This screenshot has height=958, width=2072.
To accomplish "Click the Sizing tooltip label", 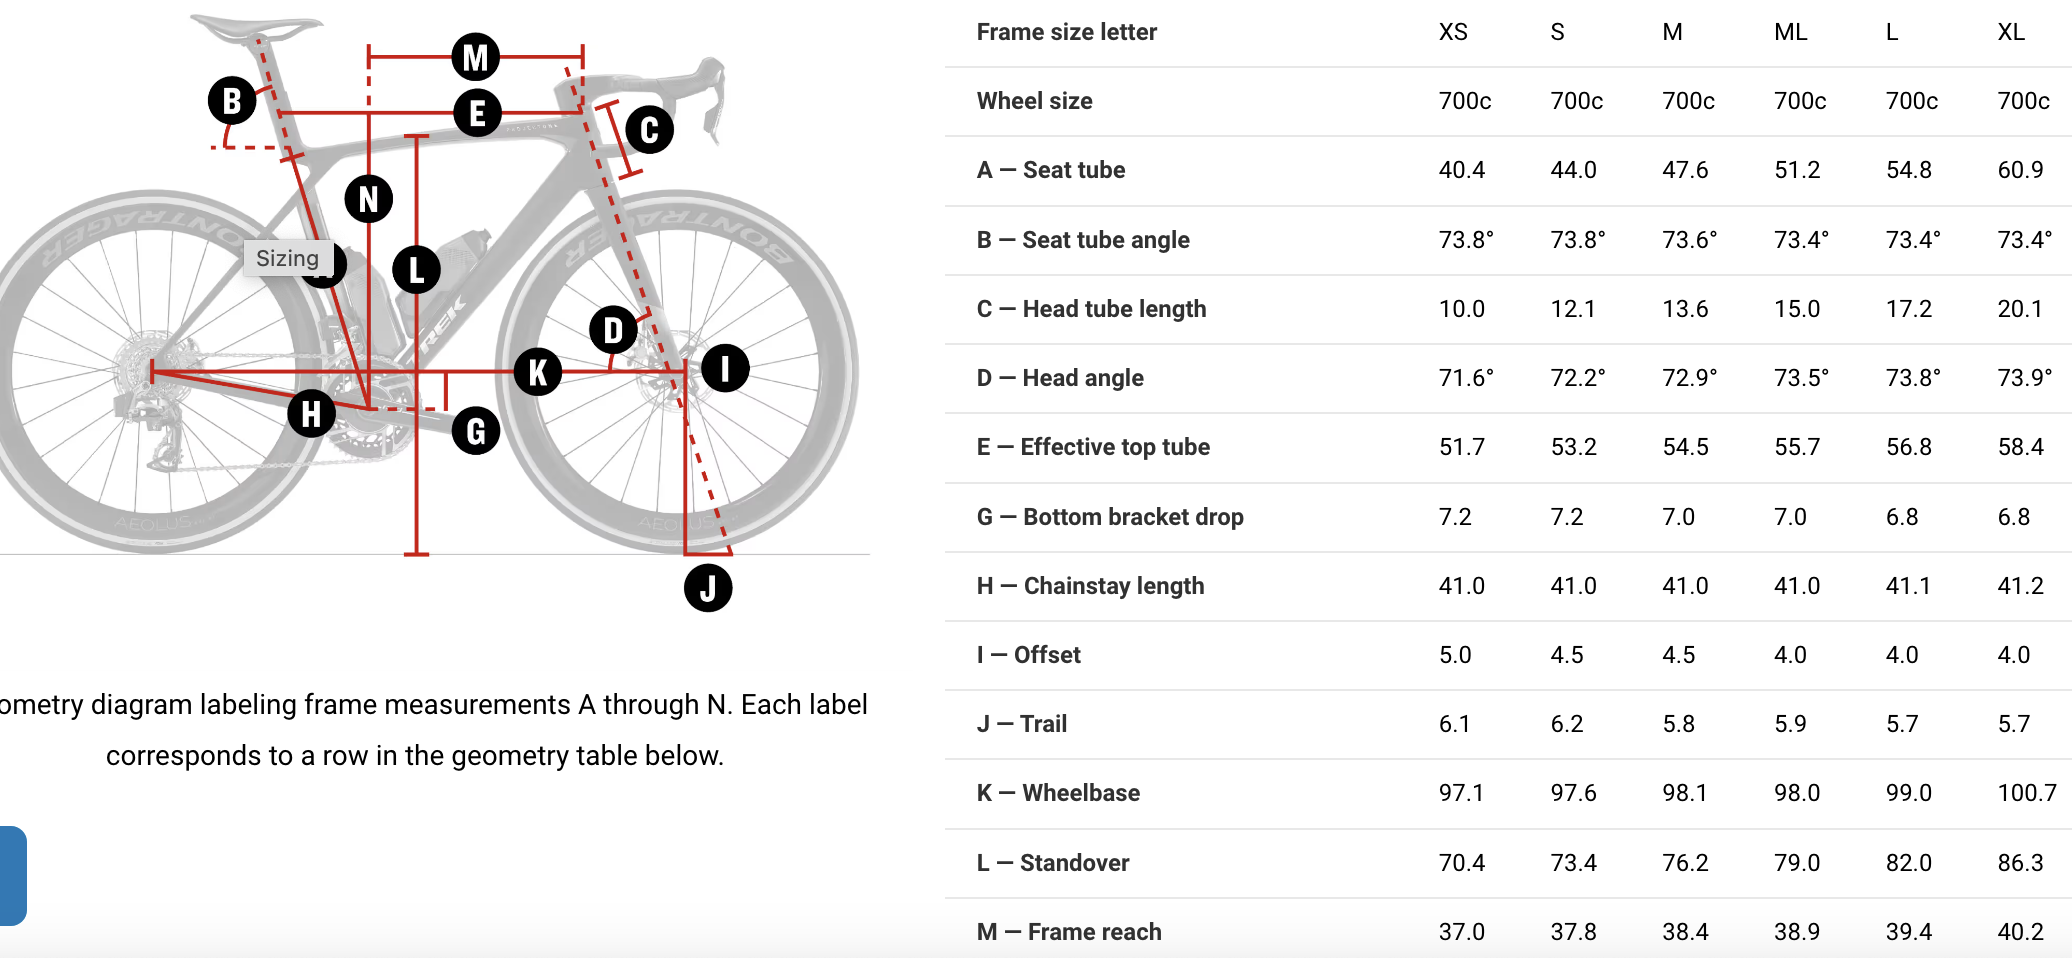I will click(x=288, y=258).
